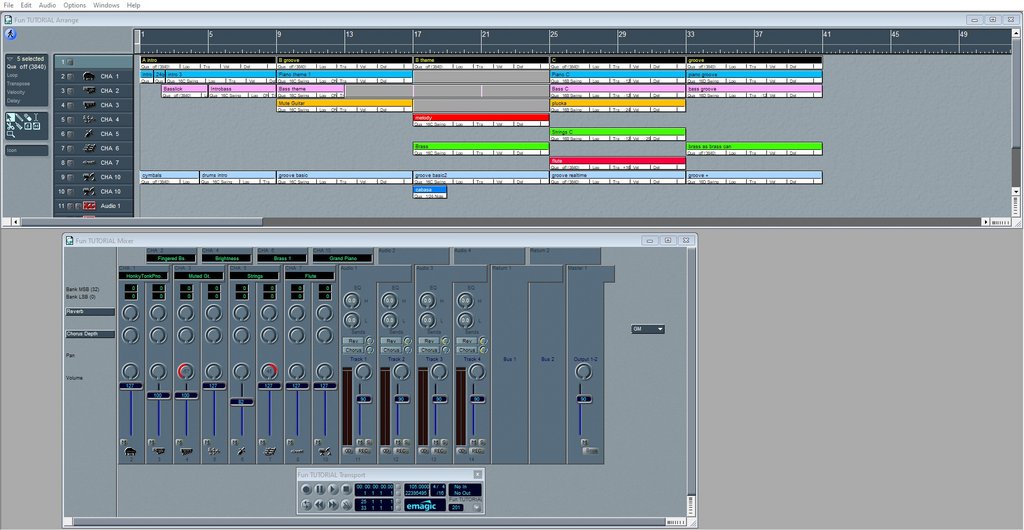Open the GM dropdown in Mixer
The height and width of the screenshot is (530, 1024).
point(648,329)
